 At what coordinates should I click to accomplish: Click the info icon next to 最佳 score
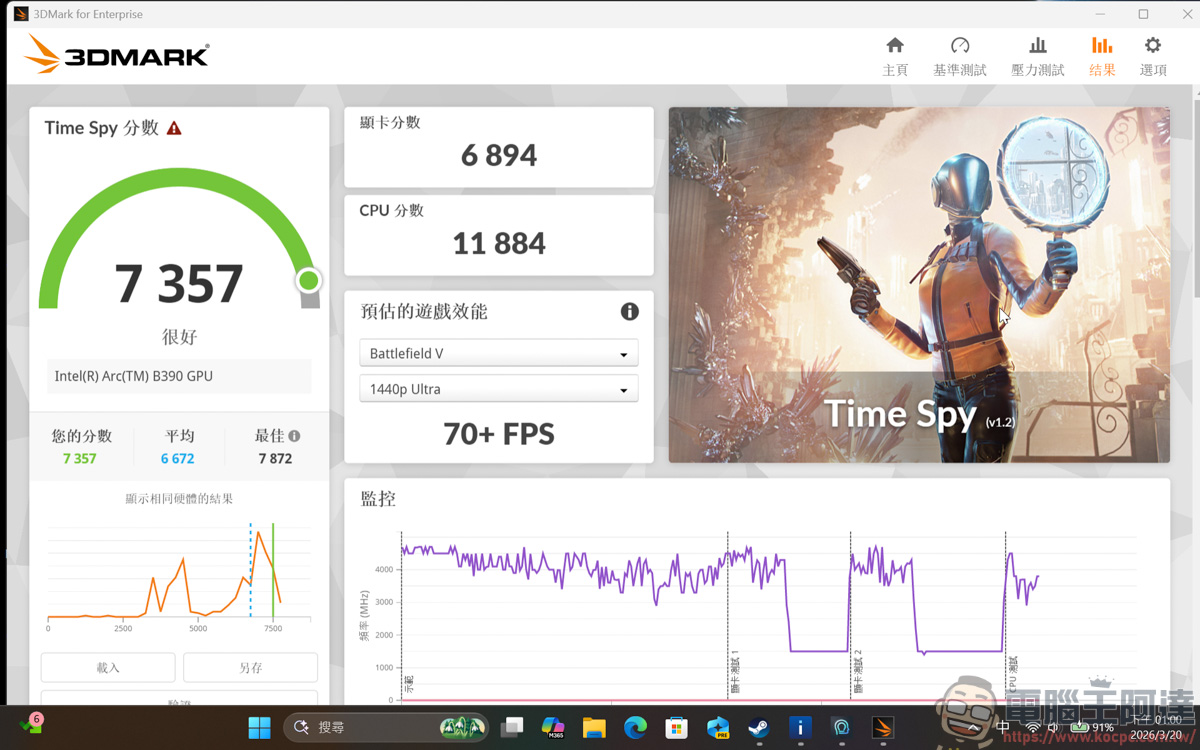[293, 435]
